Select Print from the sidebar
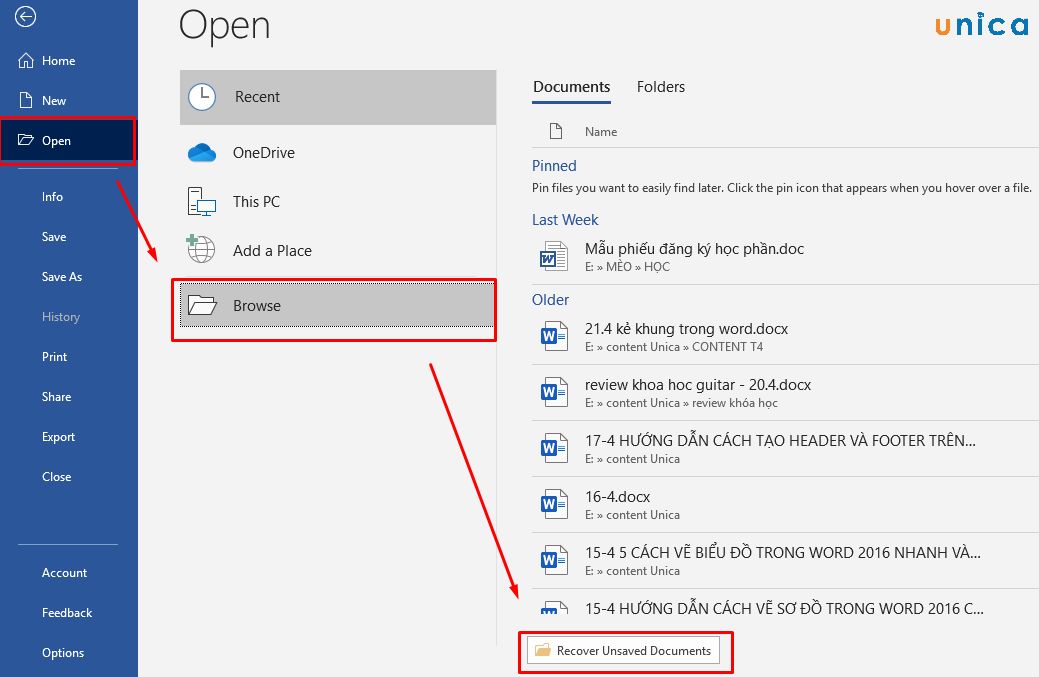The width and height of the screenshot is (1039, 677). [x=56, y=356]
